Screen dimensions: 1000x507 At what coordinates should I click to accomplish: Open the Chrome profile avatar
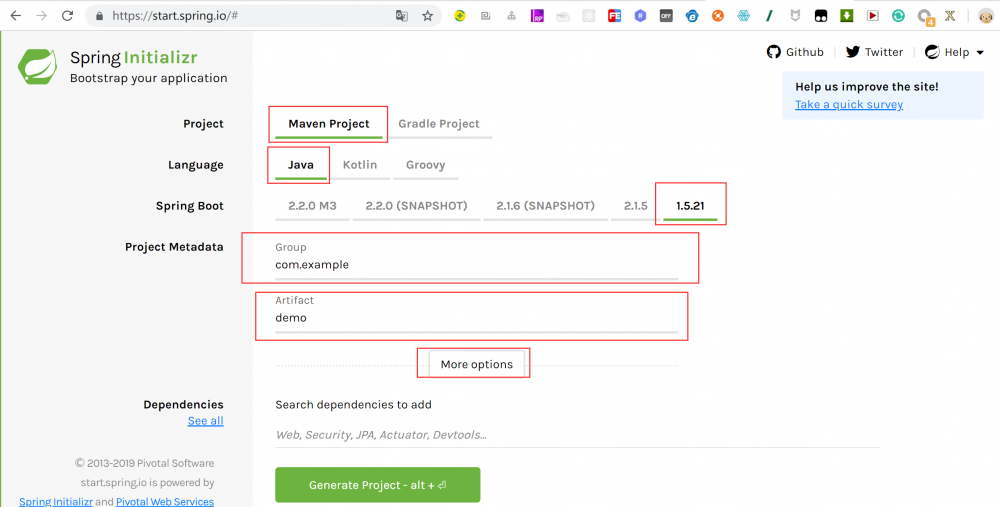pos(987,16)
